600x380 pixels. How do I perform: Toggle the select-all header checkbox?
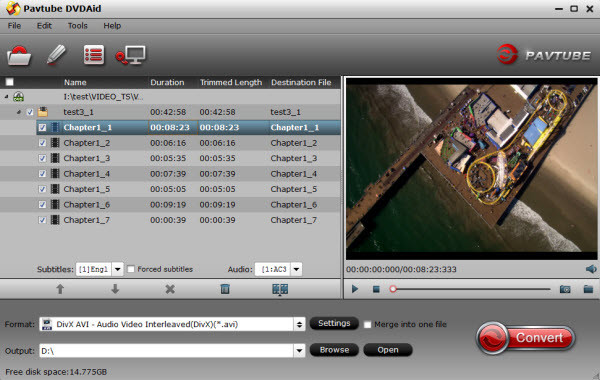coord(10,82)
